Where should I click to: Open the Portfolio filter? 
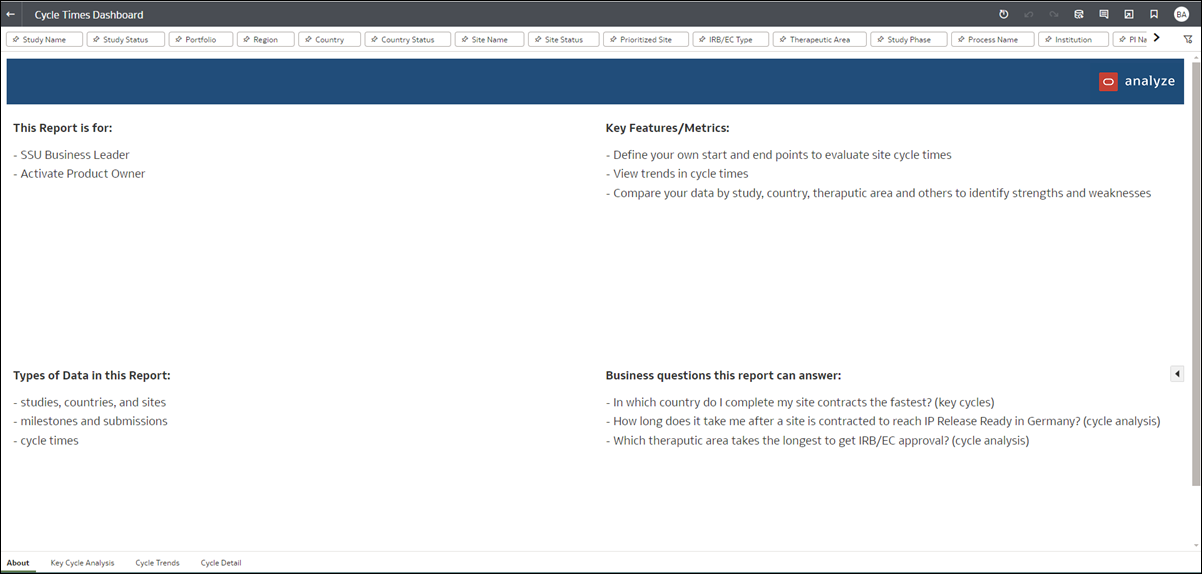(x=200, y=39)
